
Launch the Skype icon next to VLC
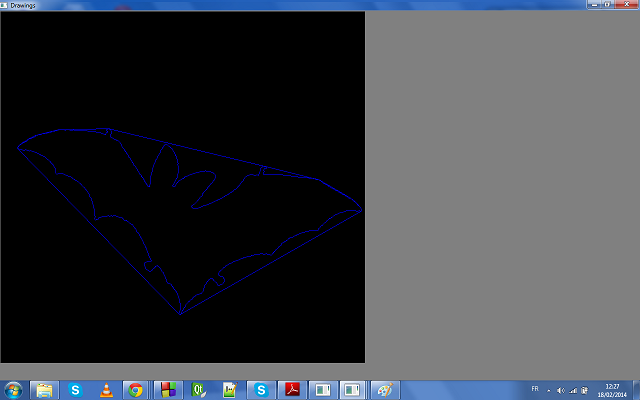(75, 390)
